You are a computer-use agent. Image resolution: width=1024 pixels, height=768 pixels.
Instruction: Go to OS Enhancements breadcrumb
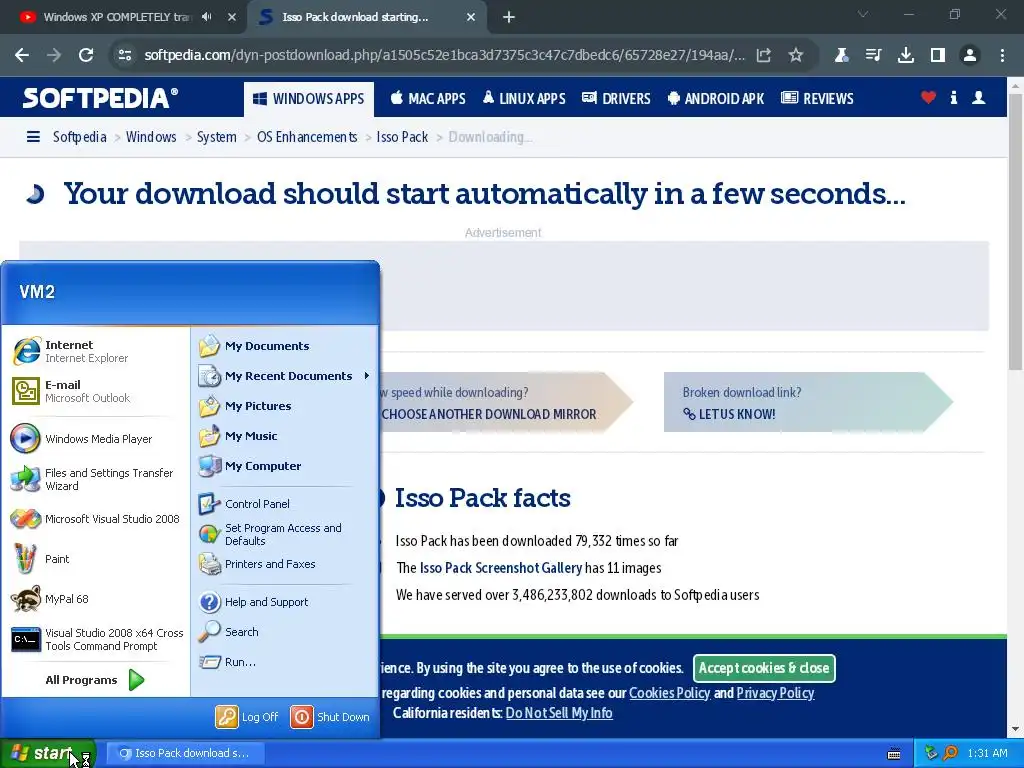click(x=307, y=137)
